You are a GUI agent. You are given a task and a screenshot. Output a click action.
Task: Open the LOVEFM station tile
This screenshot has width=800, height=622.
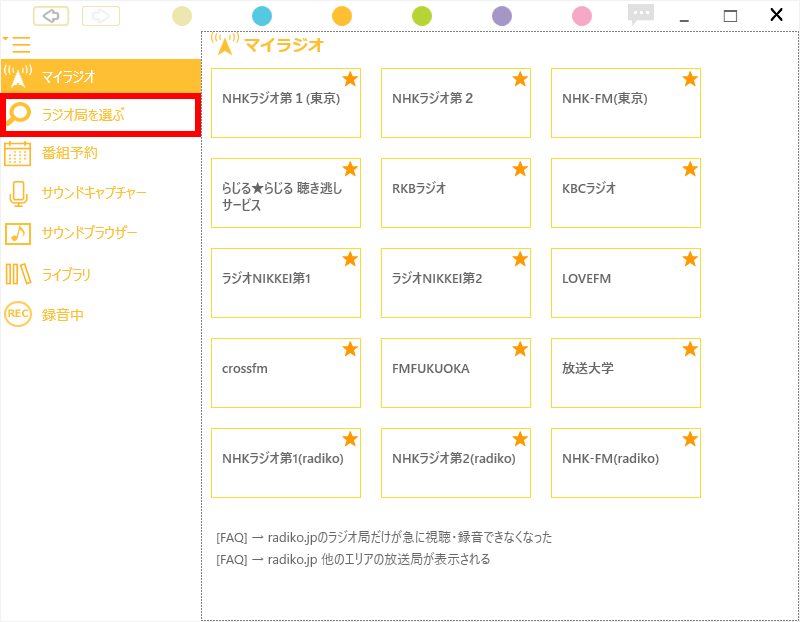[626, 283]
